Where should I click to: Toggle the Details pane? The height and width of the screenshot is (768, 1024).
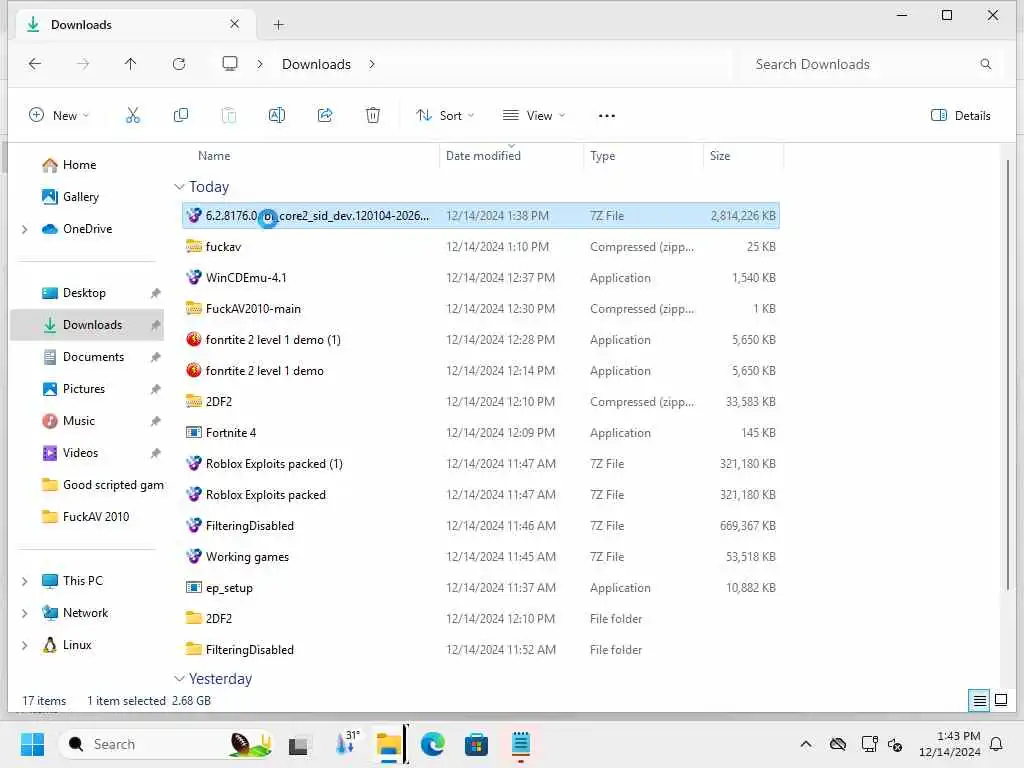[961, 116]
